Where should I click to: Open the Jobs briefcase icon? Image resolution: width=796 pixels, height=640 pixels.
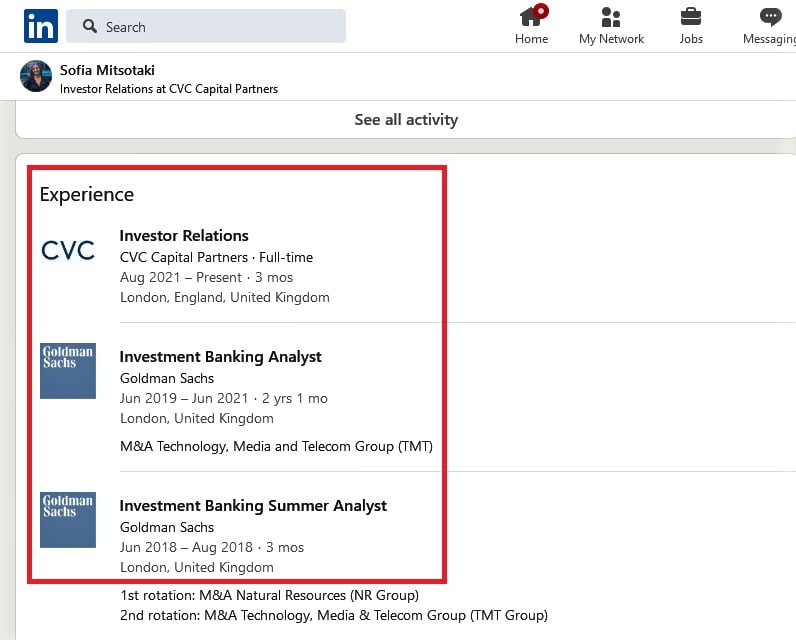(x=691, y=17)
